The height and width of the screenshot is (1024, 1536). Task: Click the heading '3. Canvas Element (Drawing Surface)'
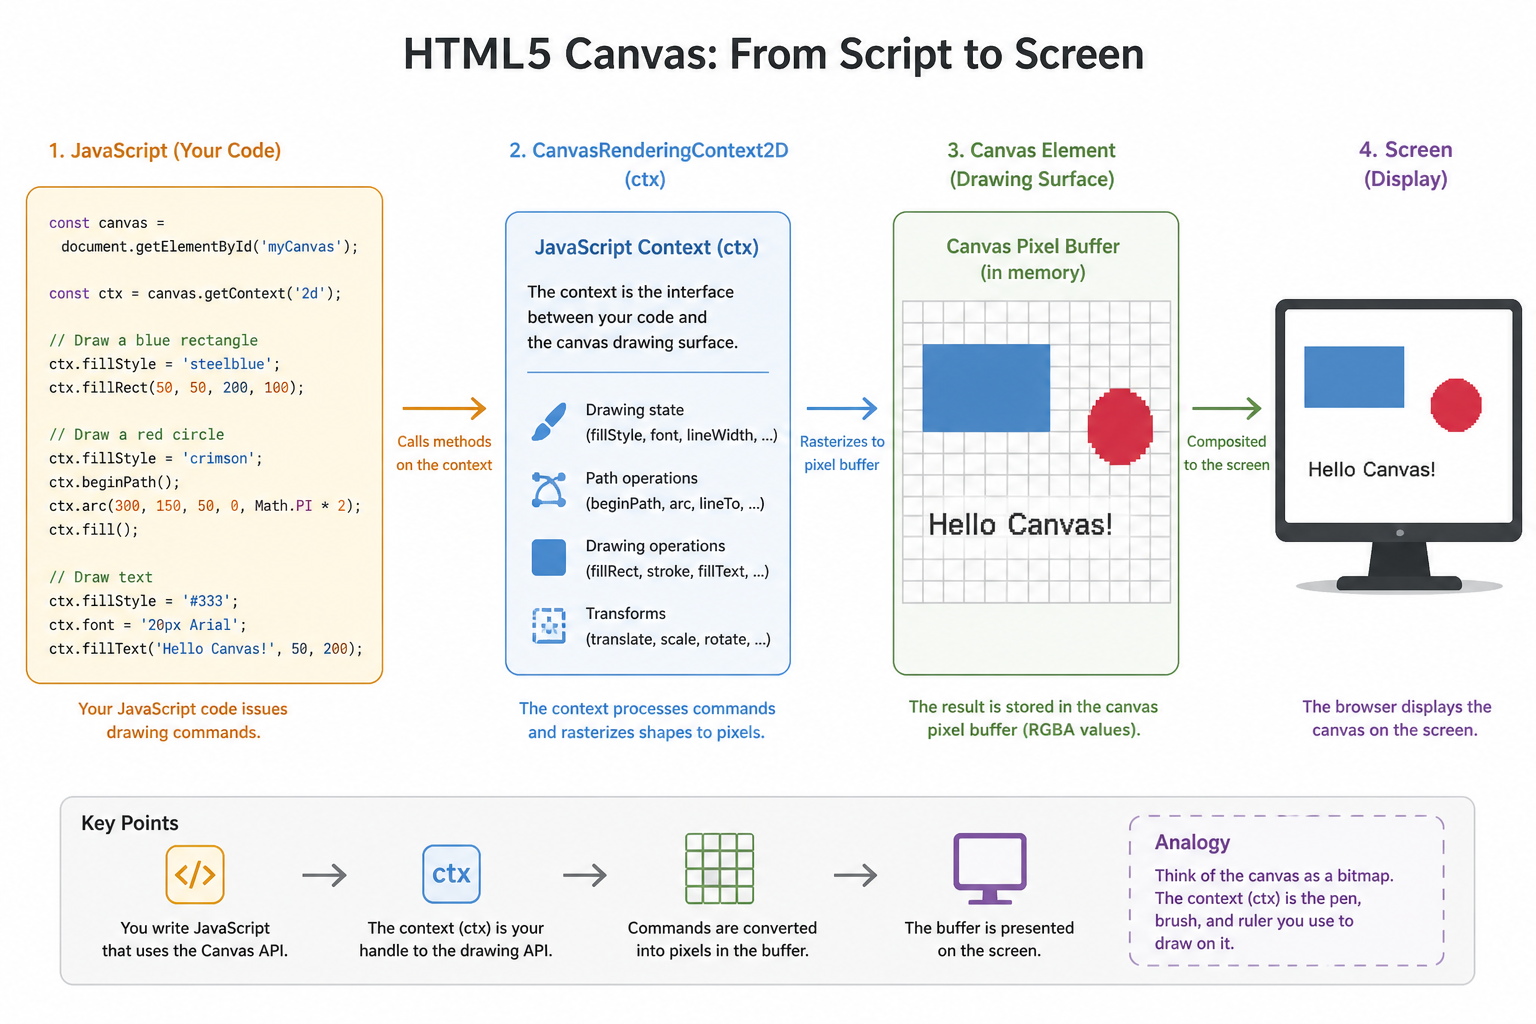1032,165
